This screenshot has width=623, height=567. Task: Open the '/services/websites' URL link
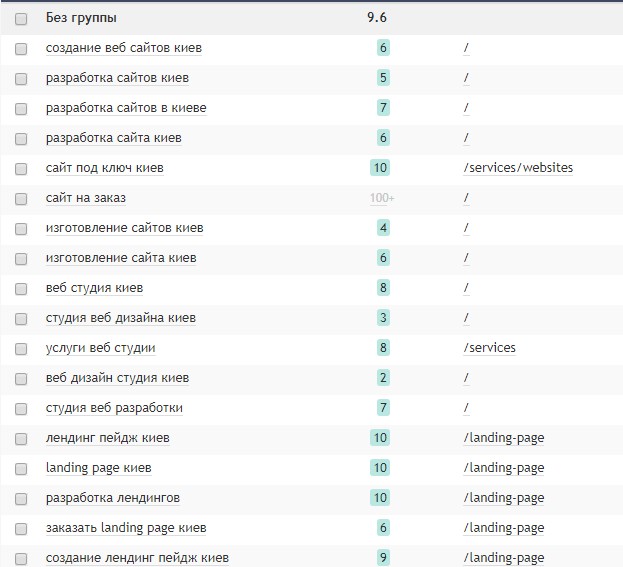click(518, 168)
